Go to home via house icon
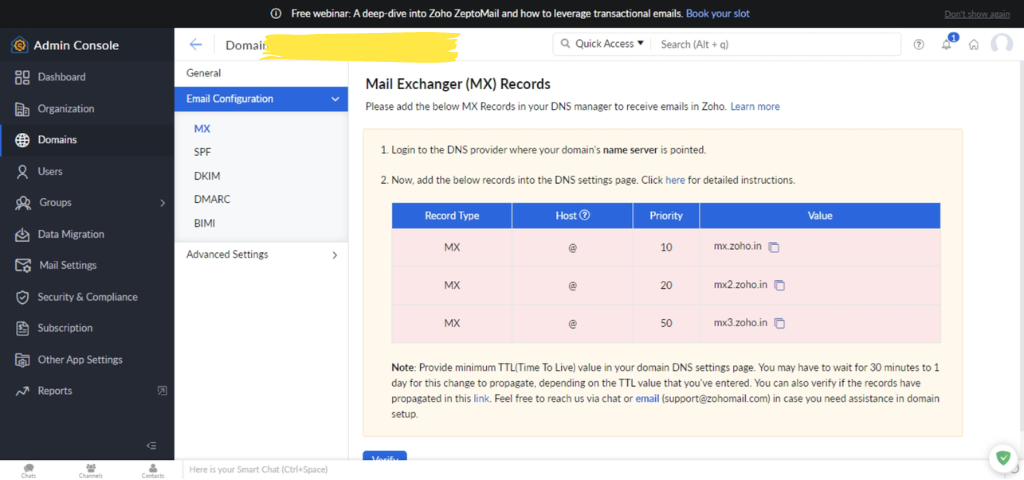 pos(973,44)
